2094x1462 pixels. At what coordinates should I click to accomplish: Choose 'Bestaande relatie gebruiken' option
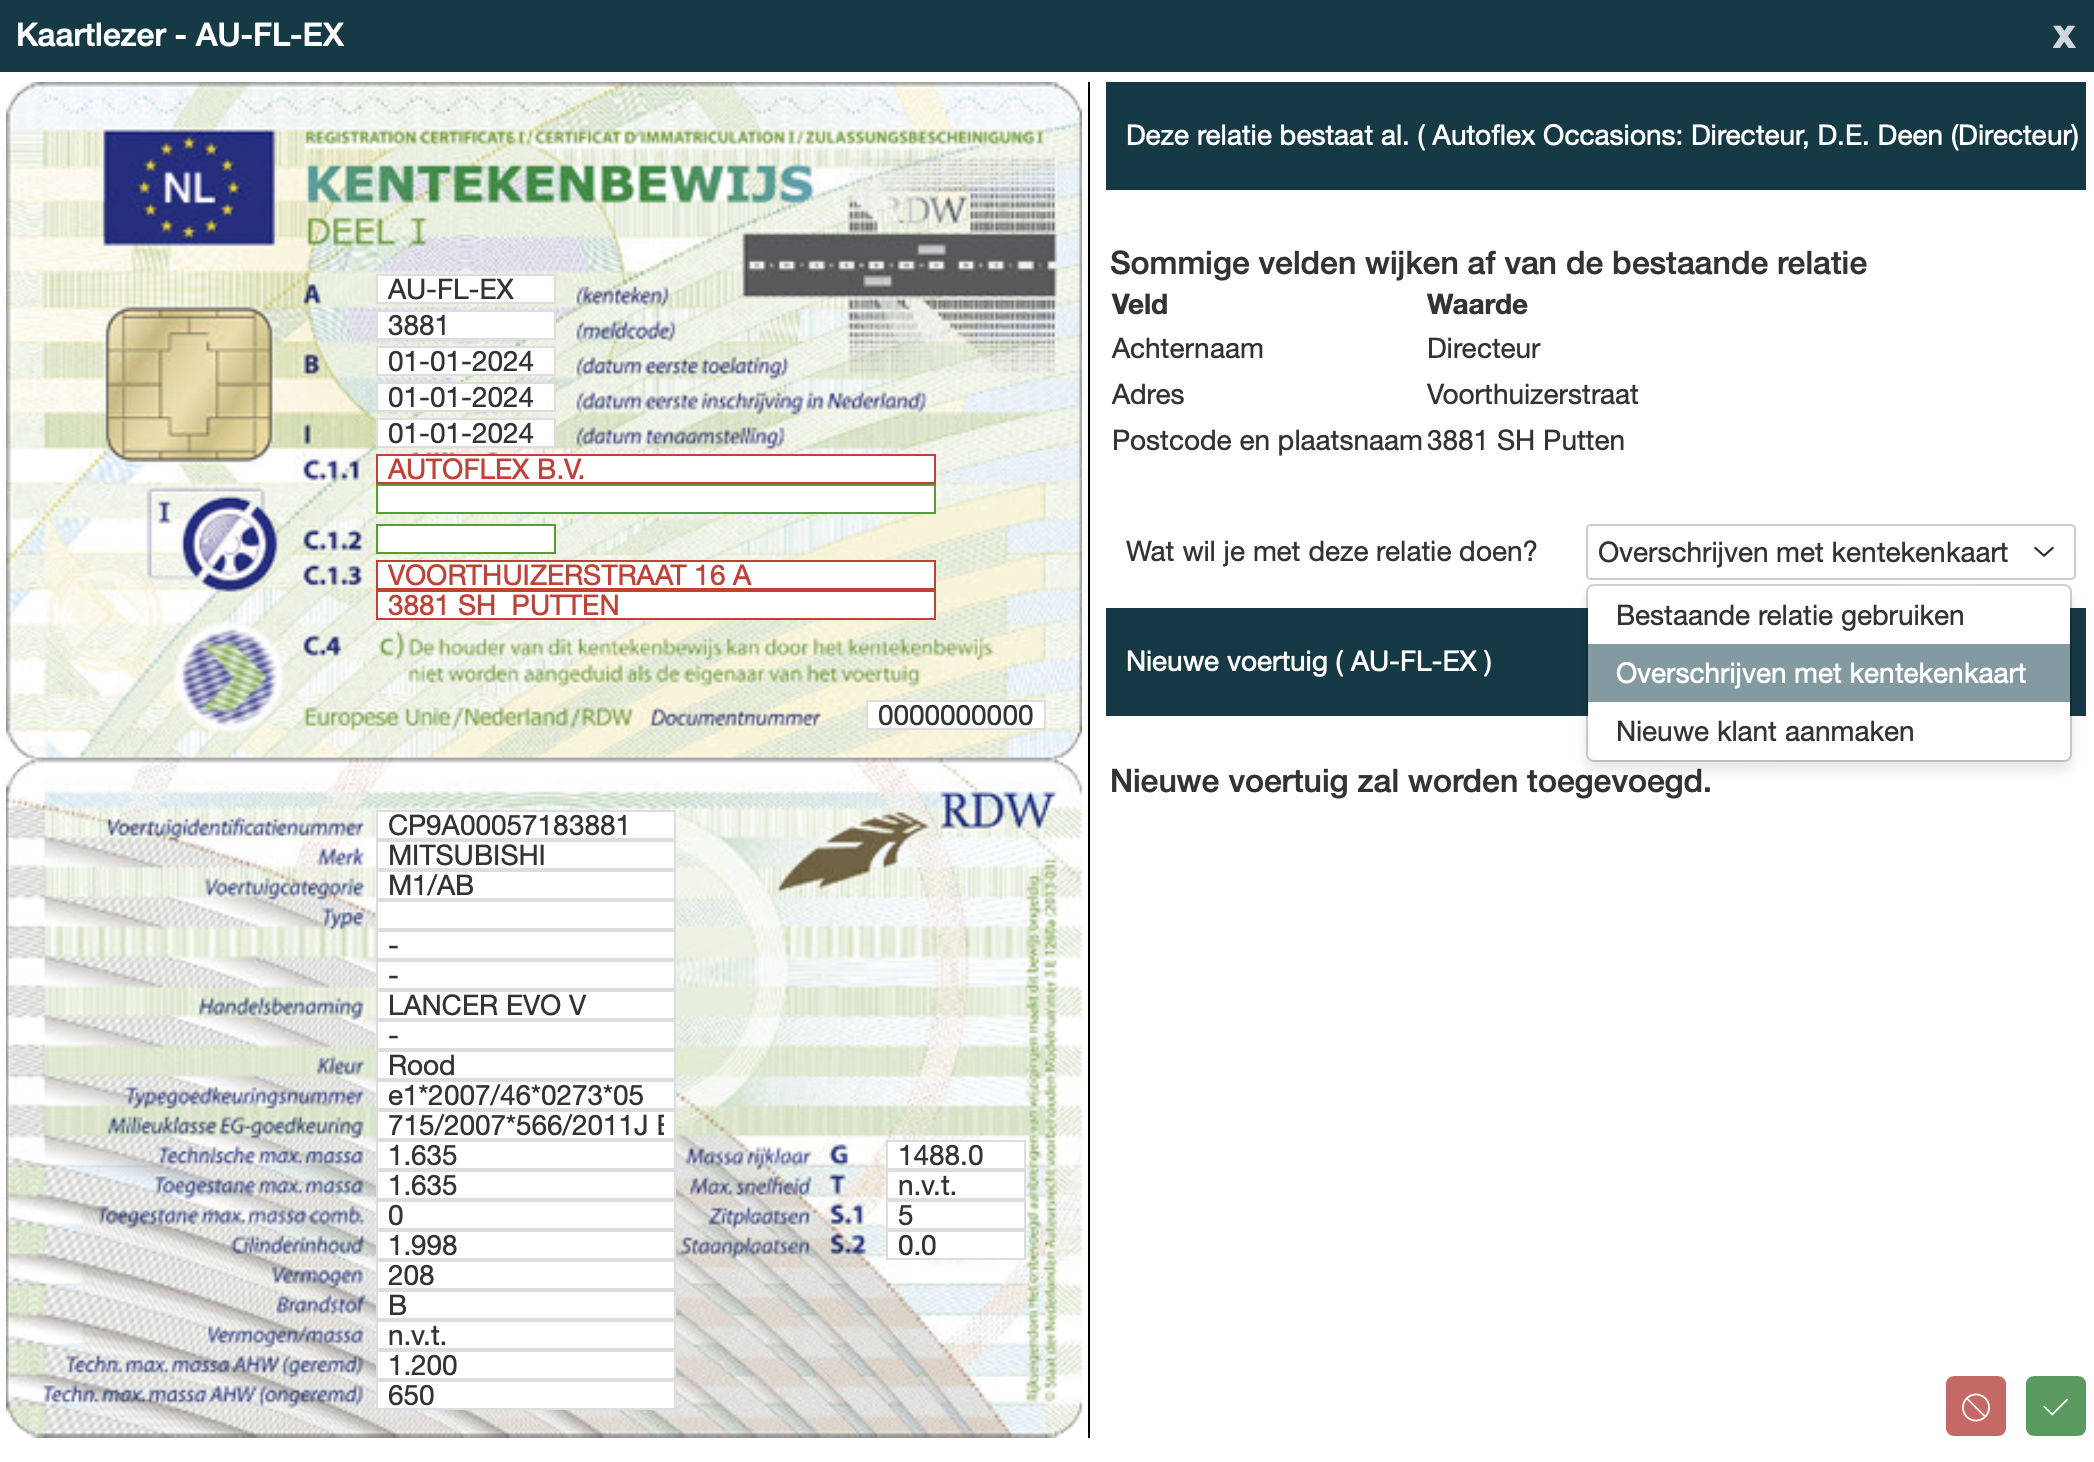point(1789,615)
